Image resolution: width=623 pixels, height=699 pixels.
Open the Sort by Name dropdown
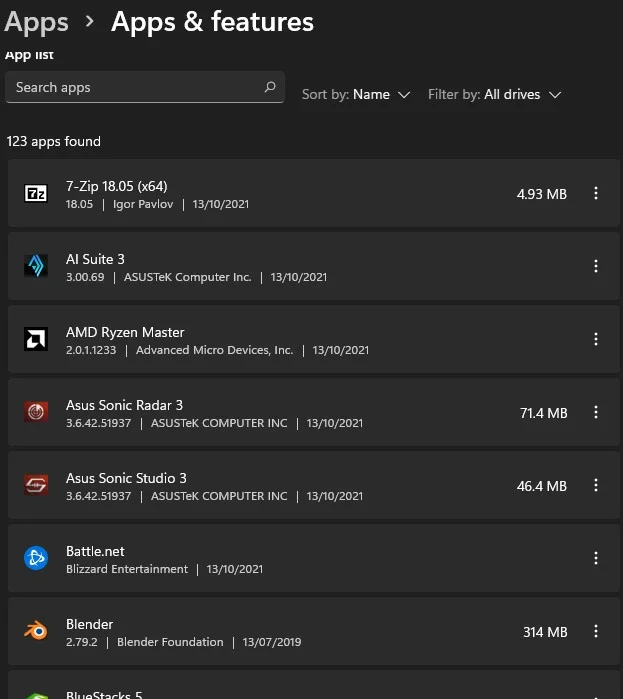356,95
